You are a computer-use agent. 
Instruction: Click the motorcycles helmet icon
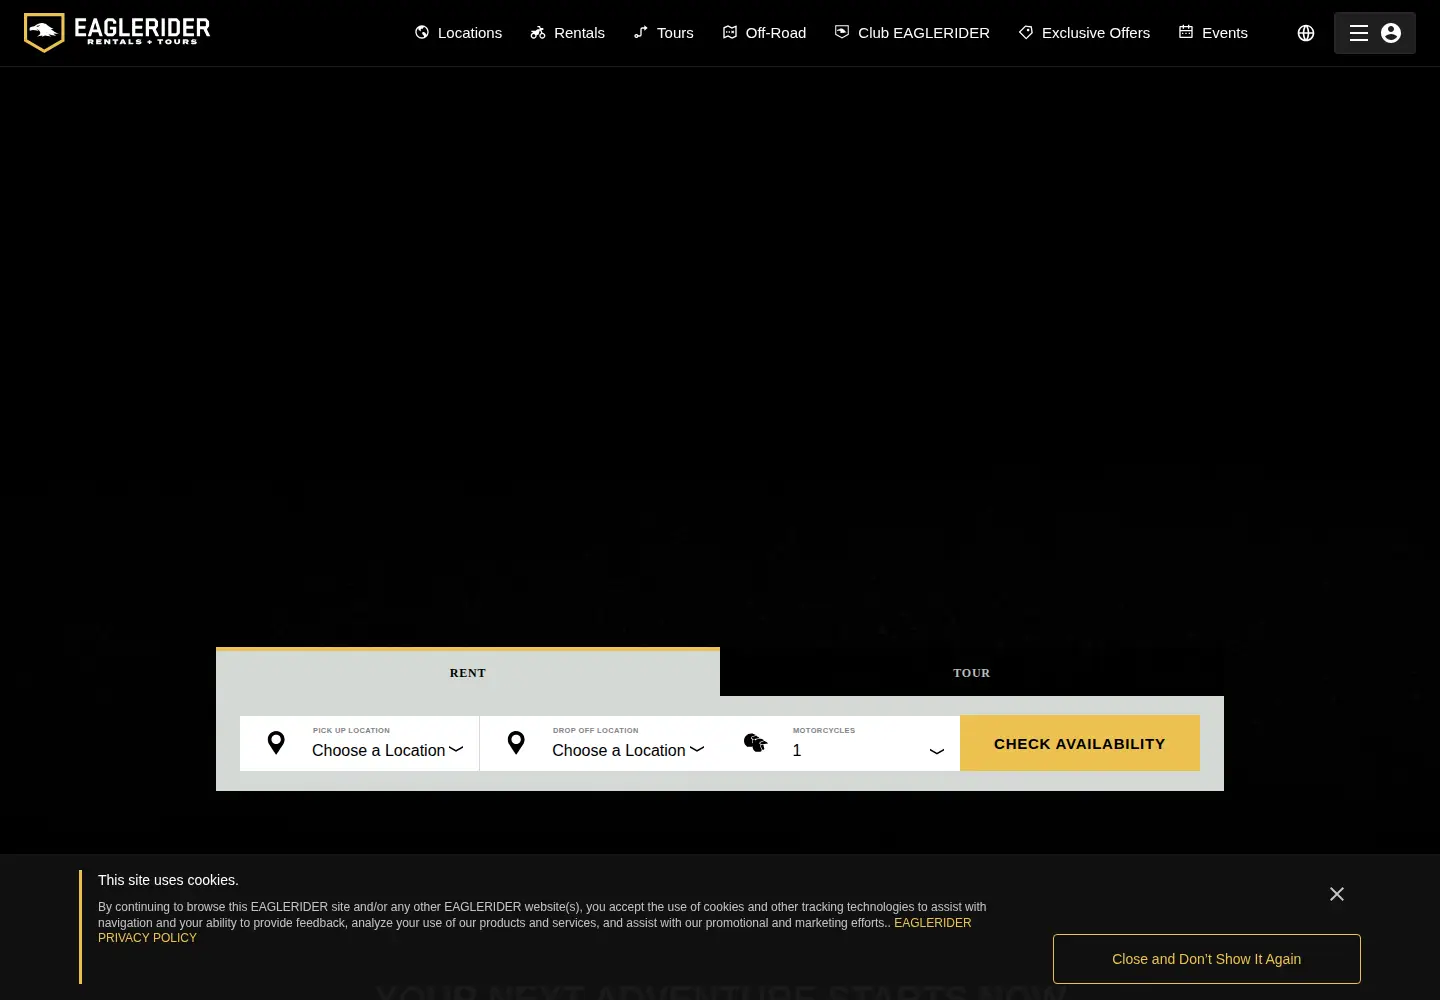(756, 743)
